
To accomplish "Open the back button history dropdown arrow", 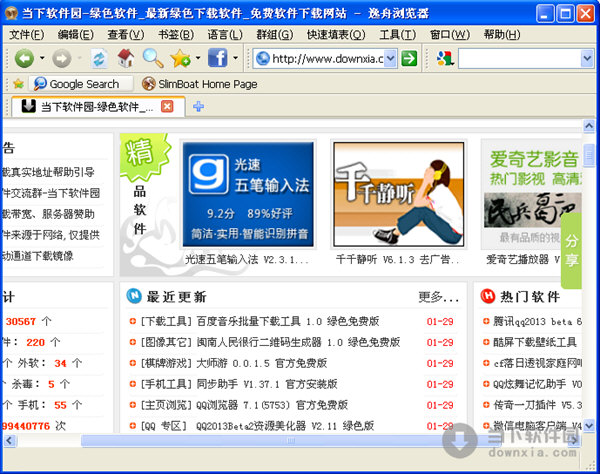I will (x=42, y=58).
